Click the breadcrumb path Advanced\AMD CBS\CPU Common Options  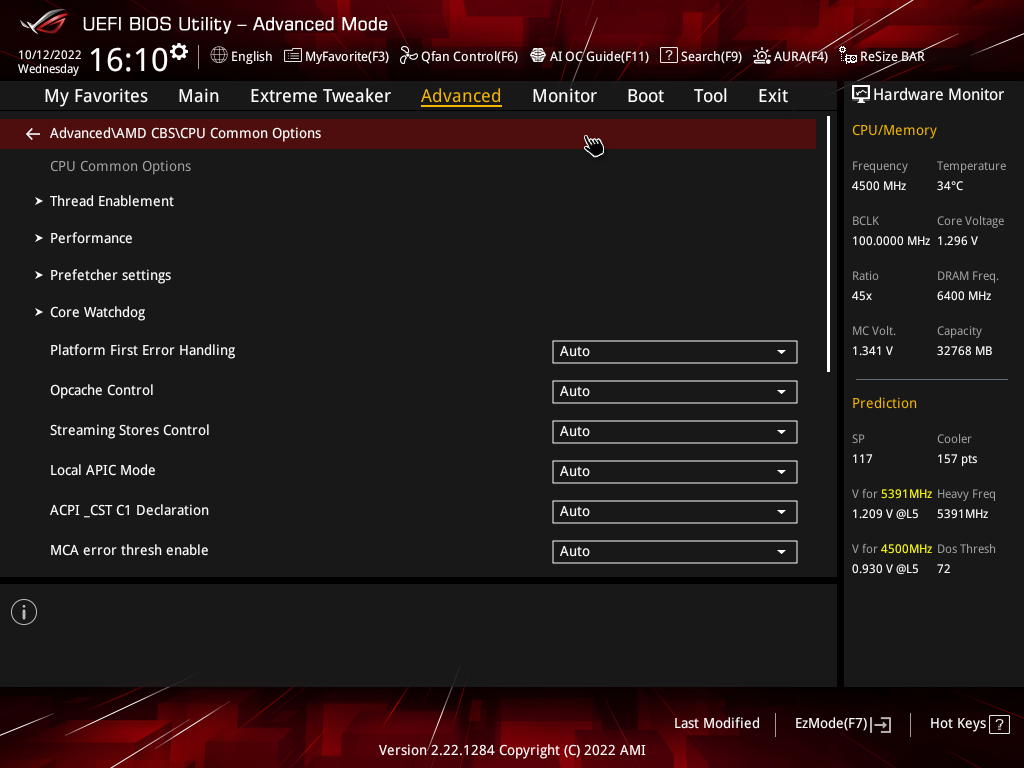click(185, 133)
